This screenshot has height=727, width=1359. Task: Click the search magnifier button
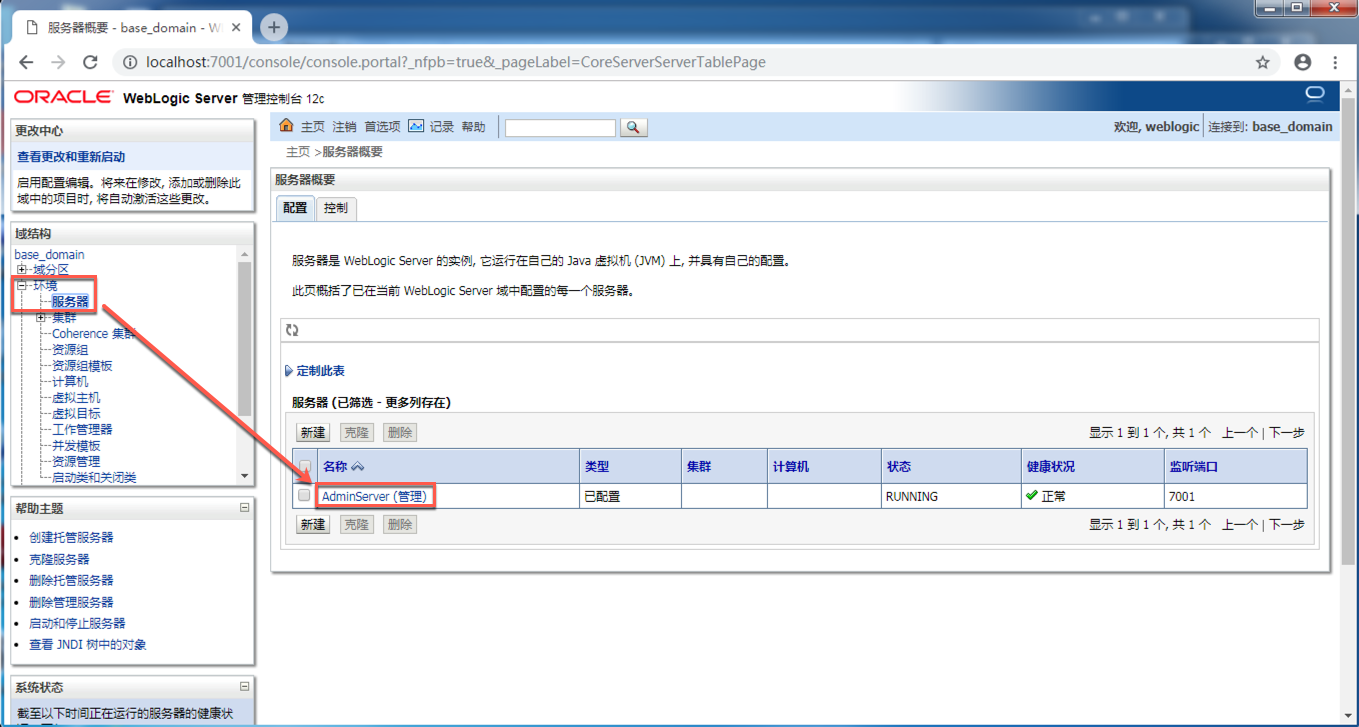633,127
